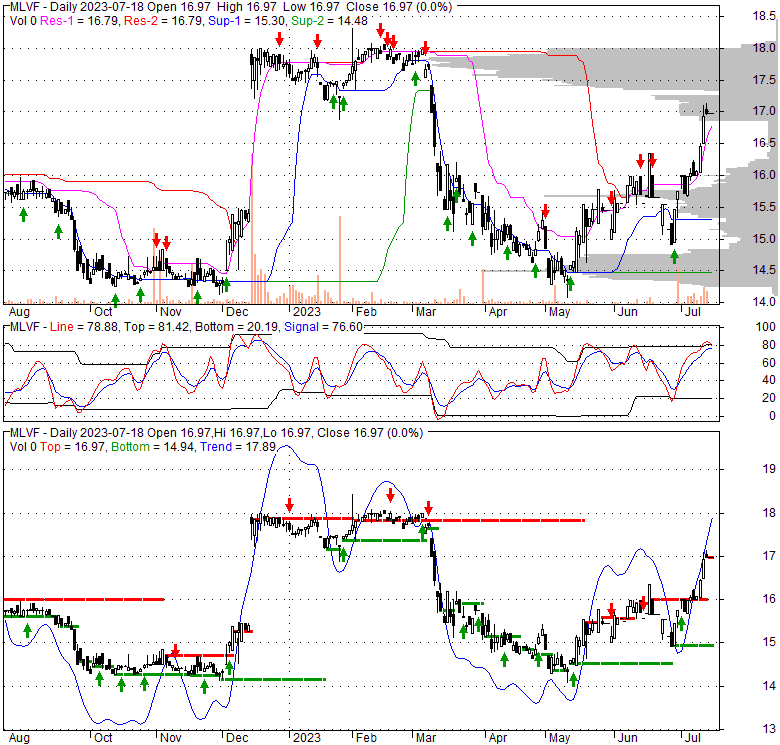
Task: Select 'Signal = 76.60' in the oscillator legend
Action: click(323, 327)
